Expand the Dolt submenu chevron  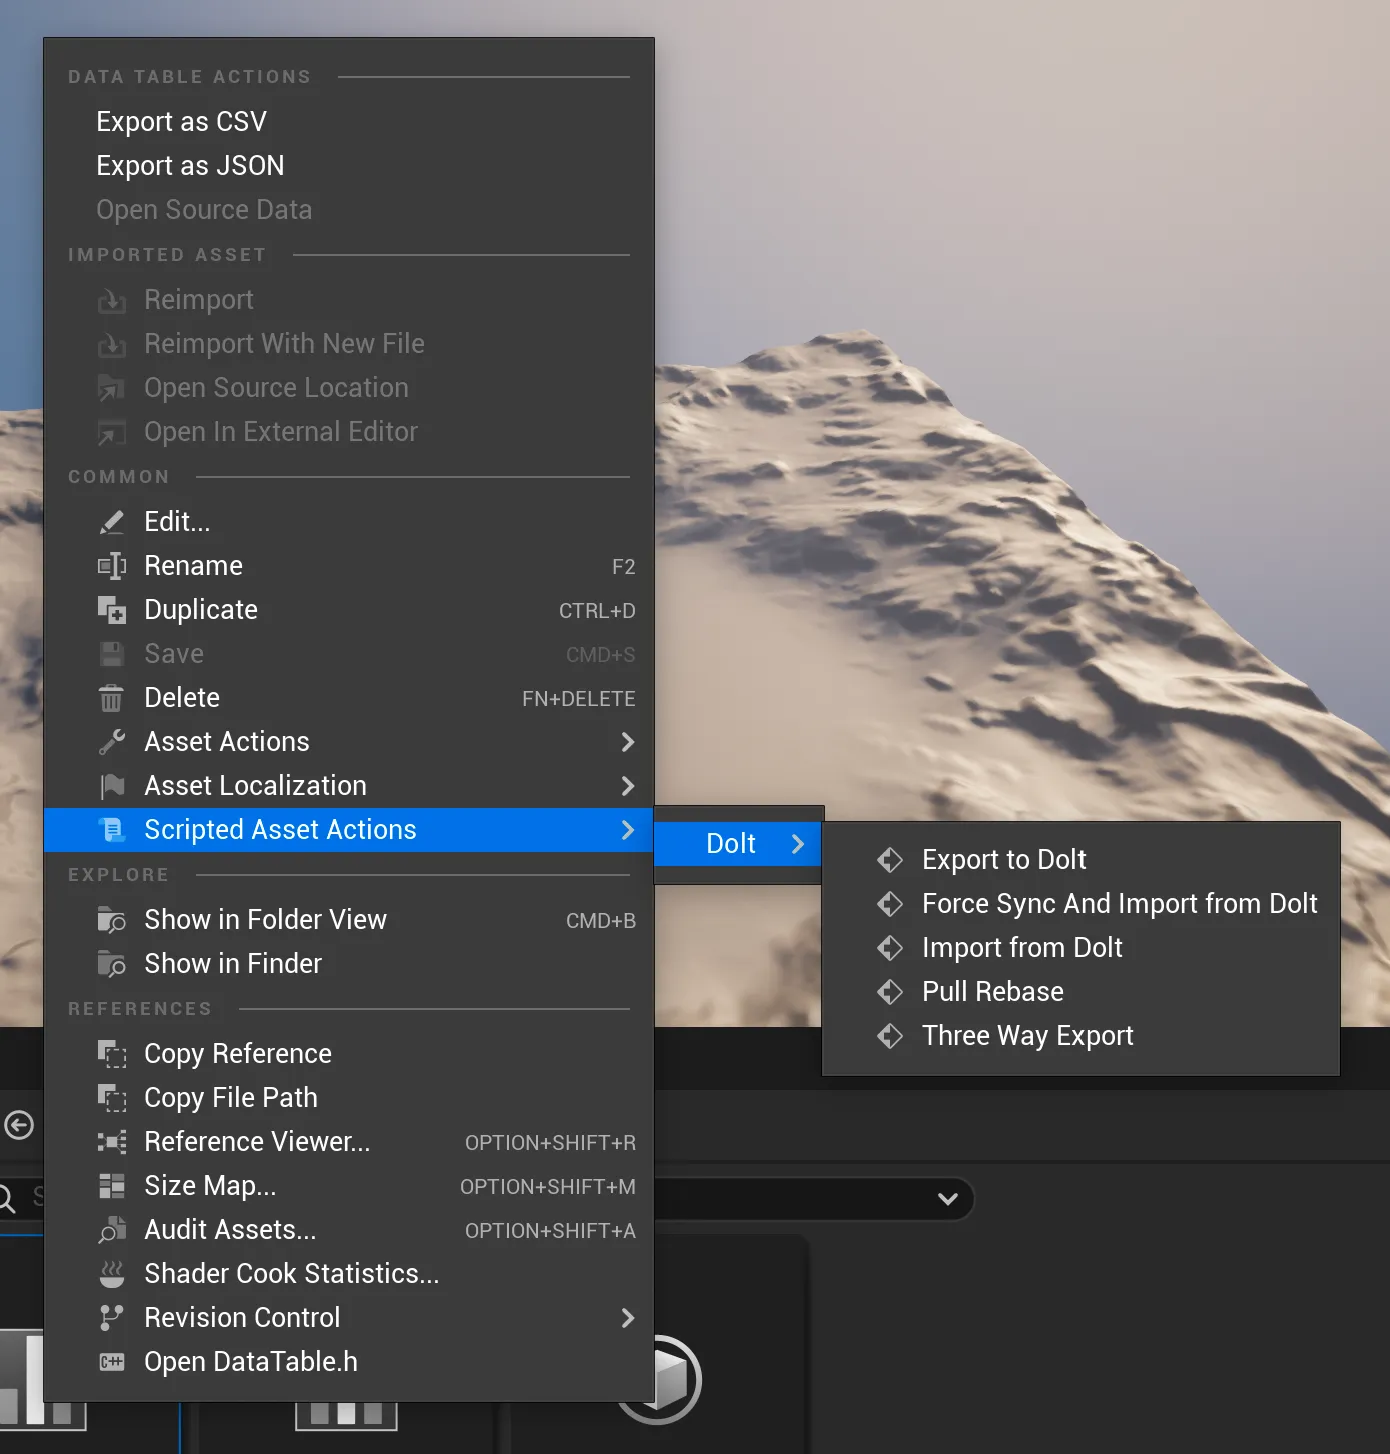pyautogui.click(x=797, y=843)
